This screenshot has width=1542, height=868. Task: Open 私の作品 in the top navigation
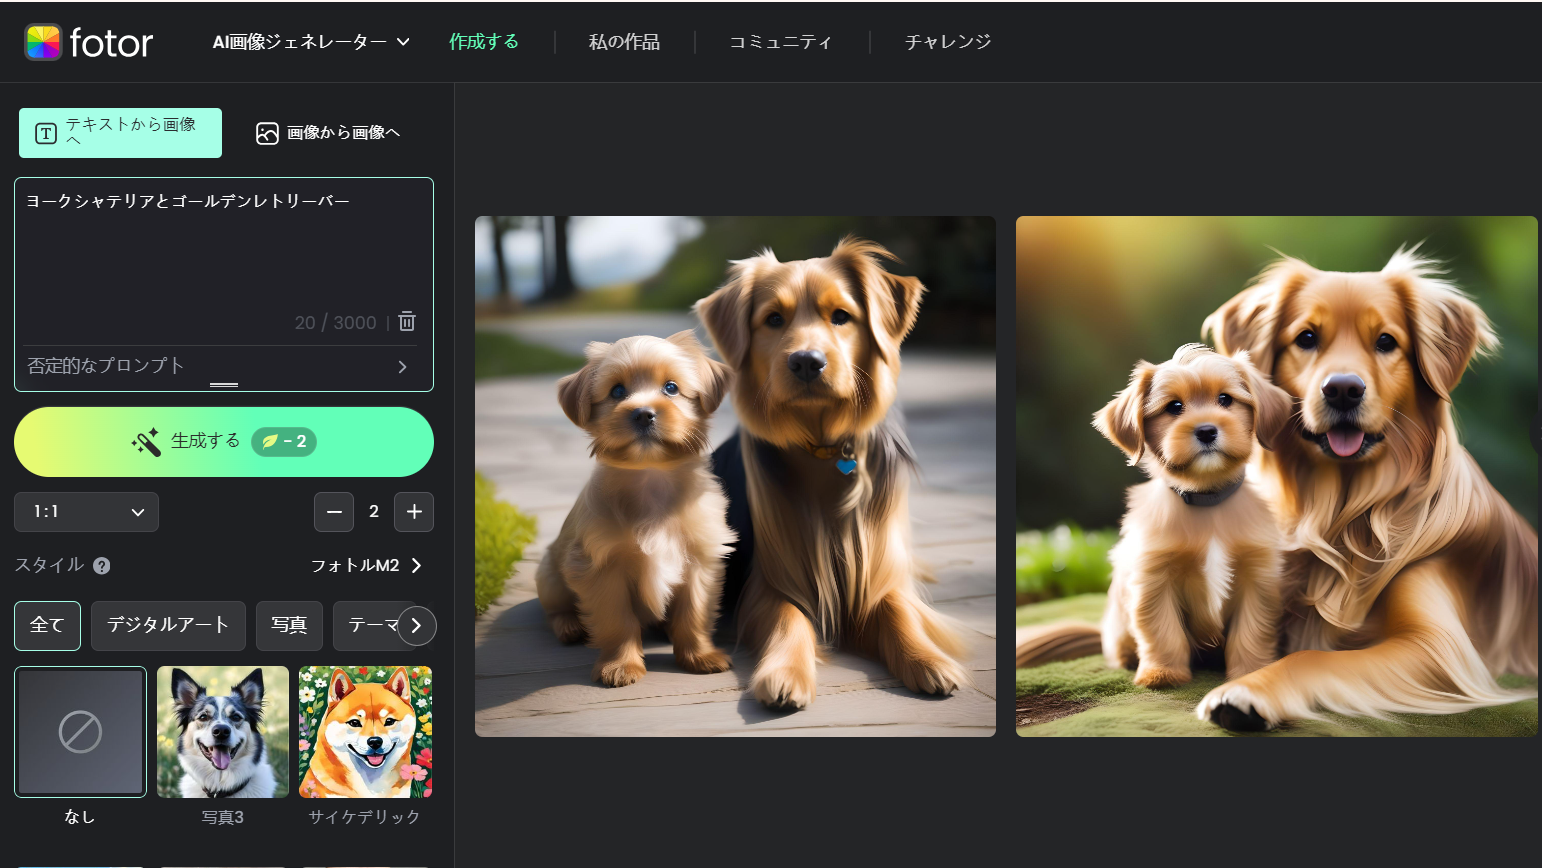pos(624,42)
